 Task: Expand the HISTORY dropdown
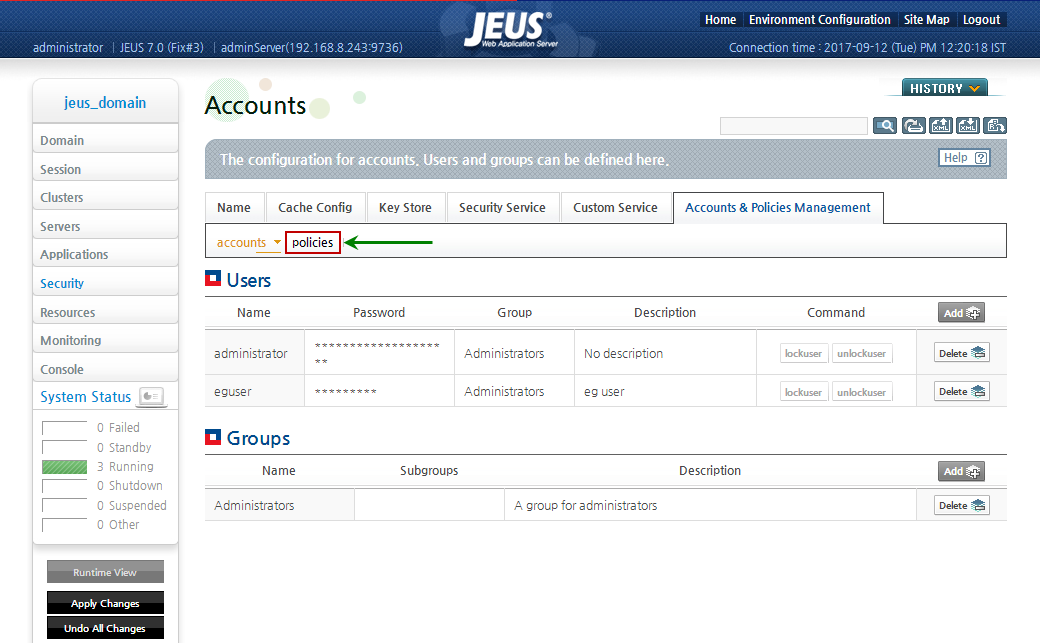click(944, 88)
